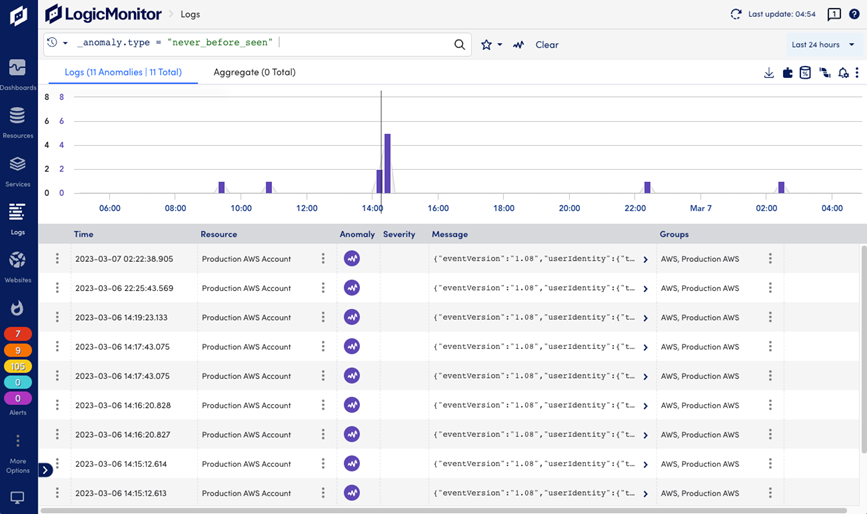
Task: Open the help question mark icon
Action: tap(854, 14)
